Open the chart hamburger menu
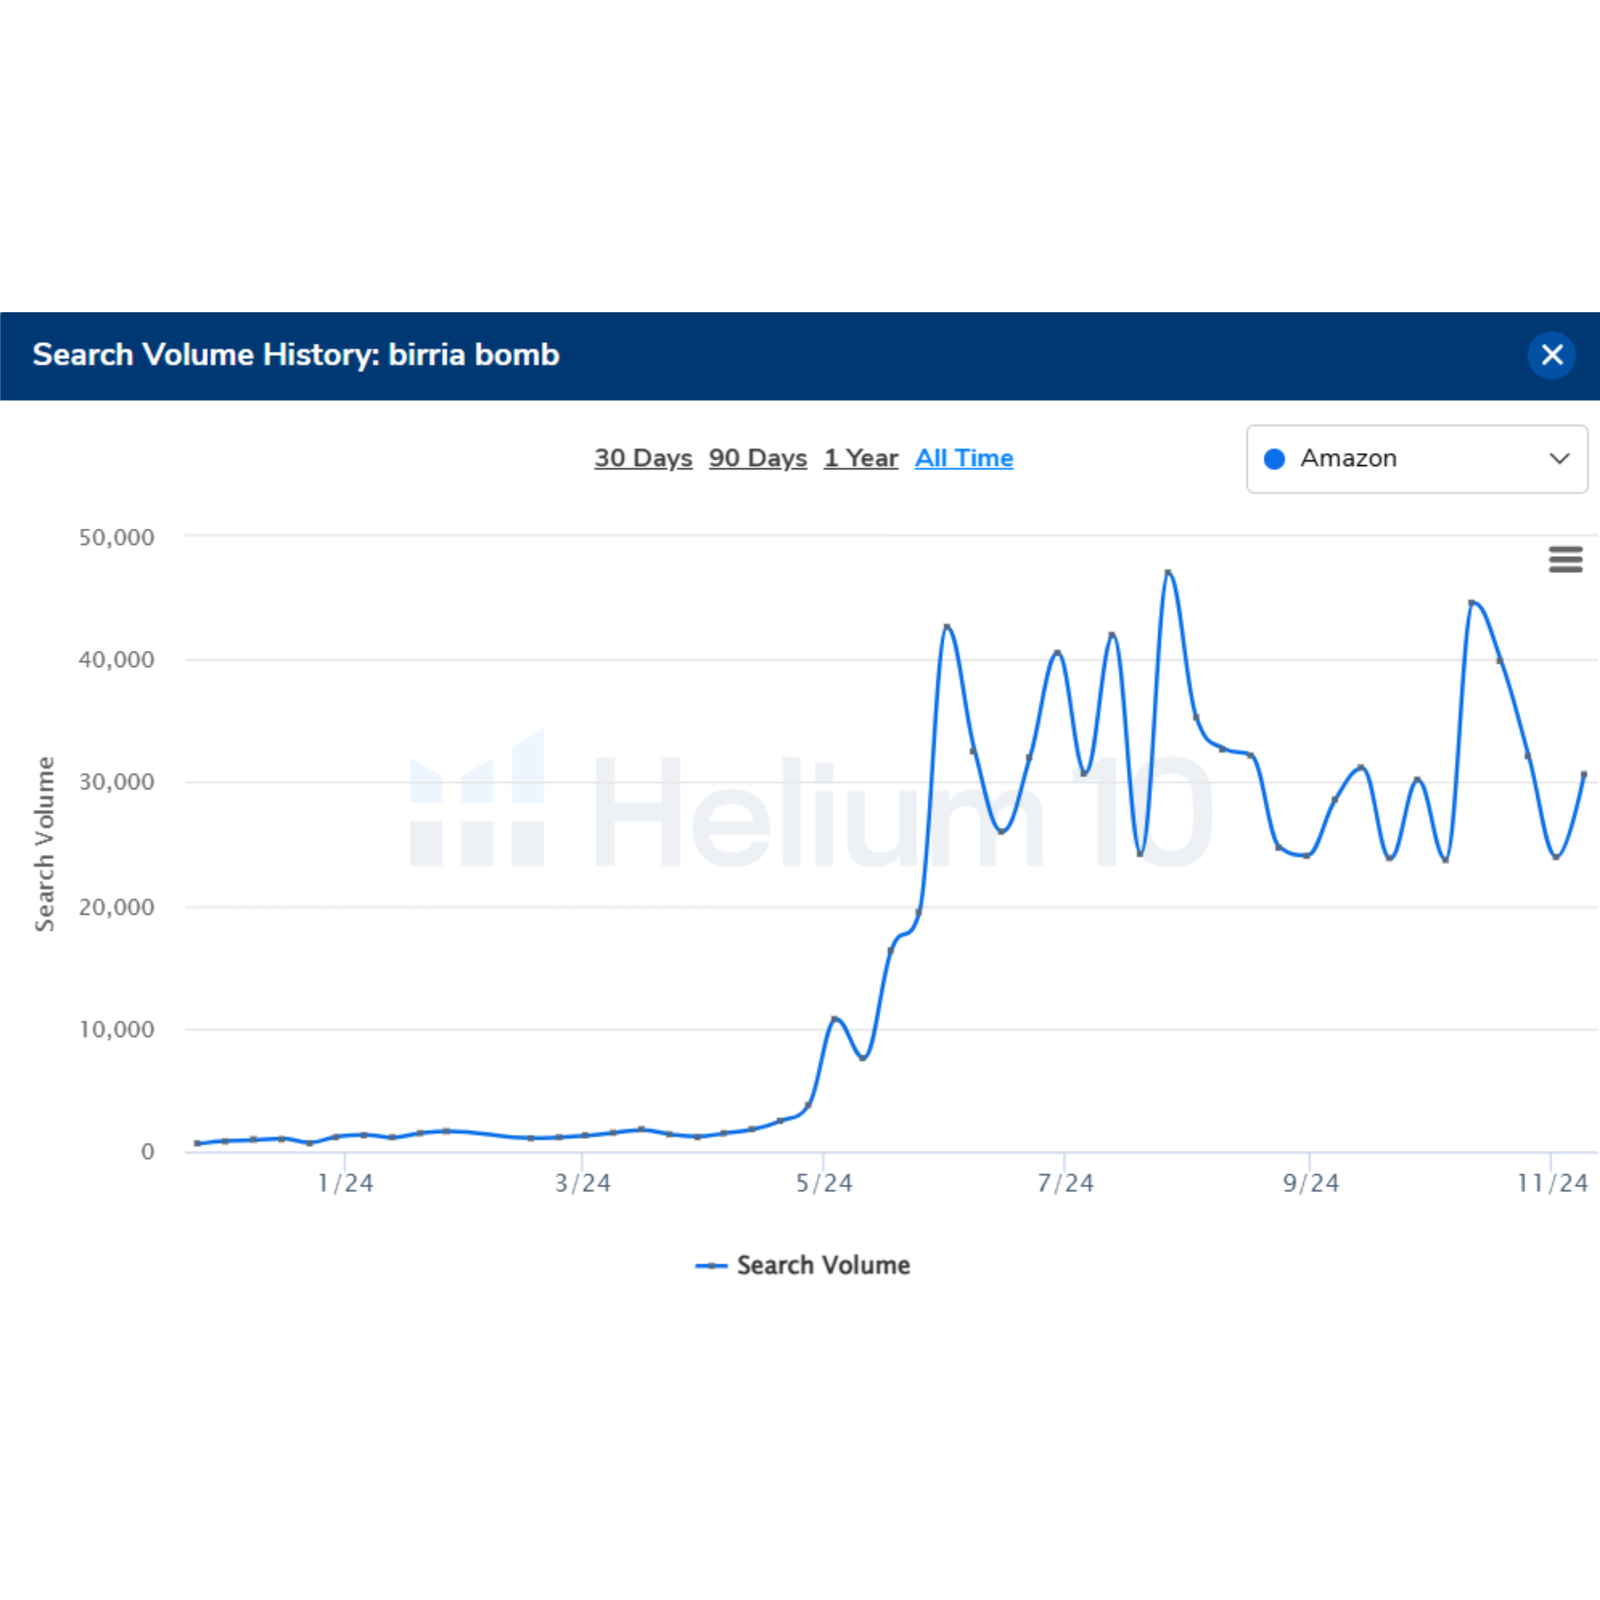This screenshot has height=1600, width=1600. tap(1565, 559)
